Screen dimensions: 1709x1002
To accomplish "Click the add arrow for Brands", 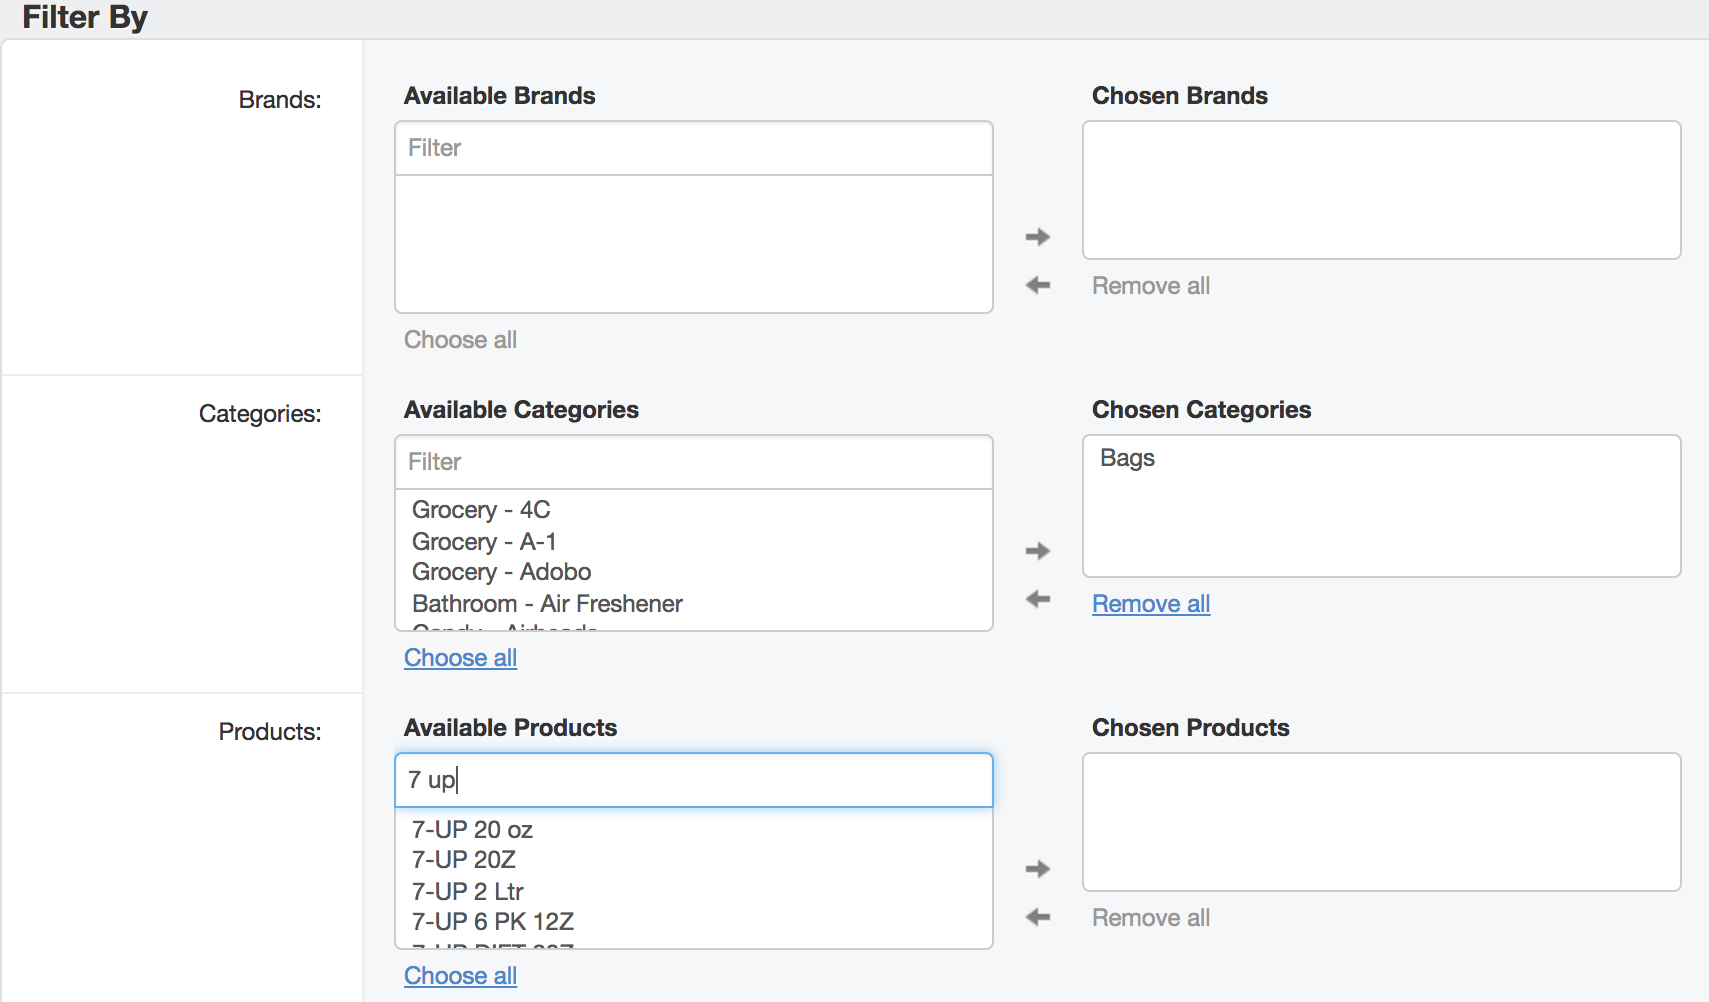I will pos(1038,237).
